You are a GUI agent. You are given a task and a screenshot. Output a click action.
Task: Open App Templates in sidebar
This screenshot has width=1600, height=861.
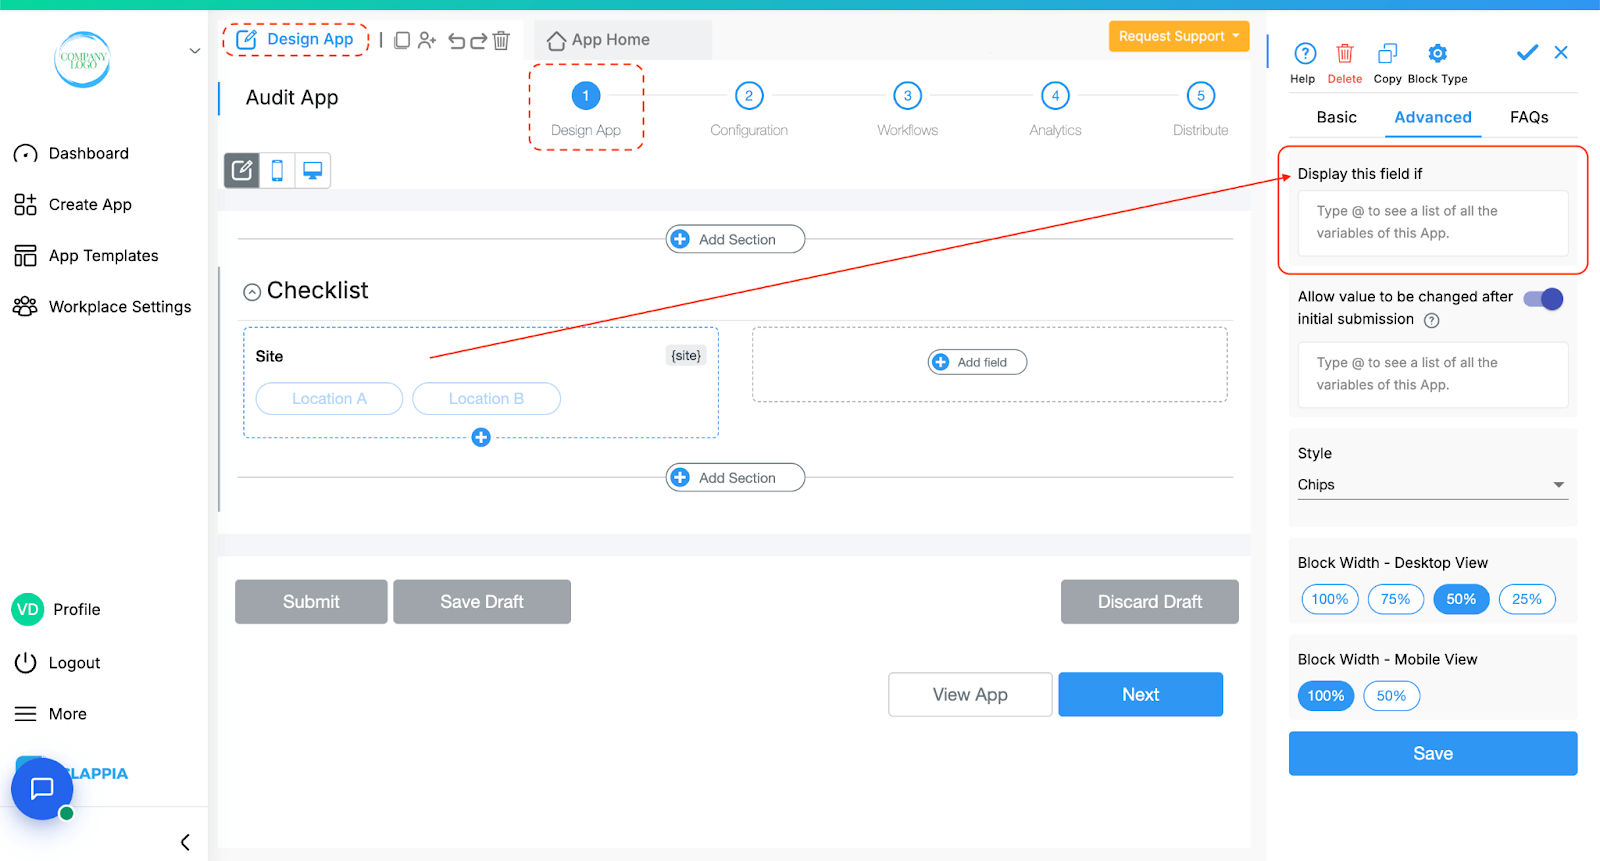point(86,255)
